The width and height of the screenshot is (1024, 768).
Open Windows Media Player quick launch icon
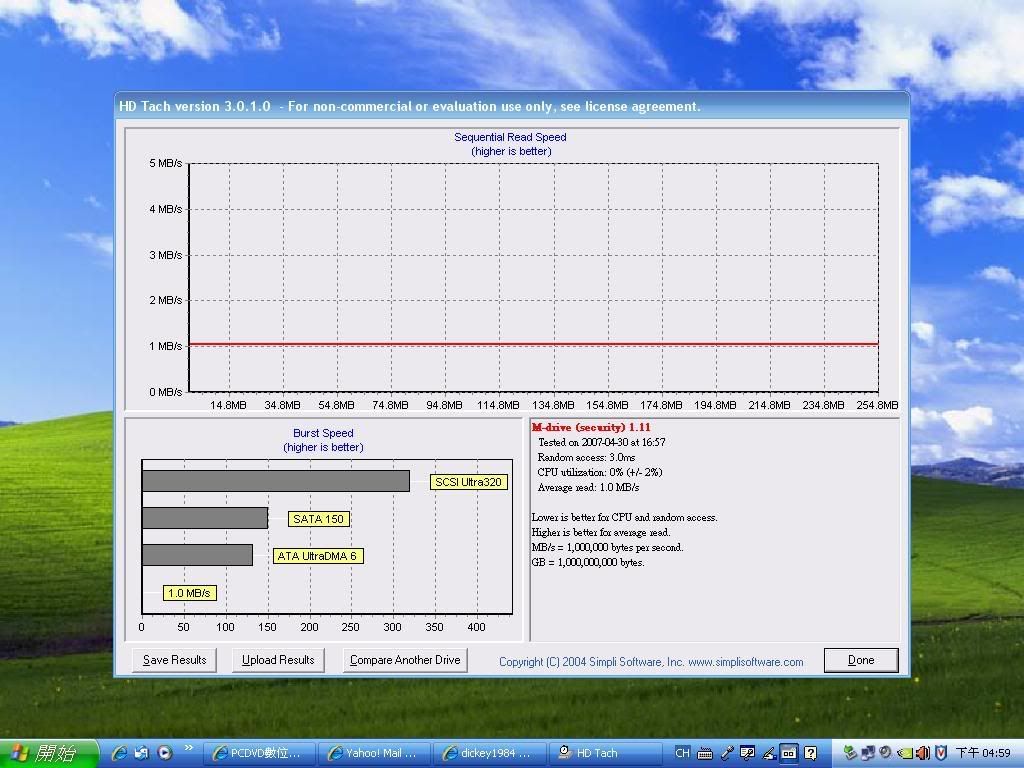point(164,753)
